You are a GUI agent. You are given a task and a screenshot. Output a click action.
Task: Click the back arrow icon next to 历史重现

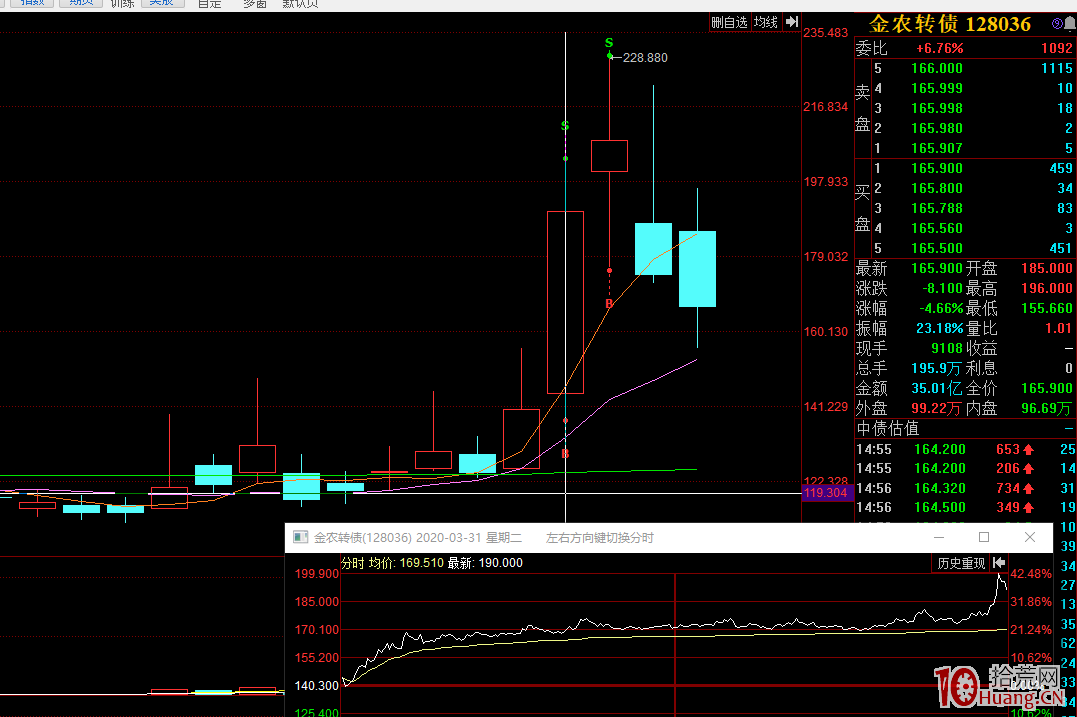999,563
